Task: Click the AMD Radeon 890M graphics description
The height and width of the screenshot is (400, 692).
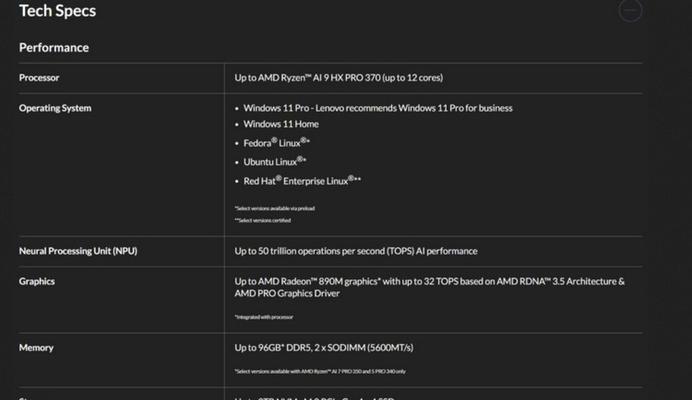Action: pyautogui.click(x=429, y=287)
